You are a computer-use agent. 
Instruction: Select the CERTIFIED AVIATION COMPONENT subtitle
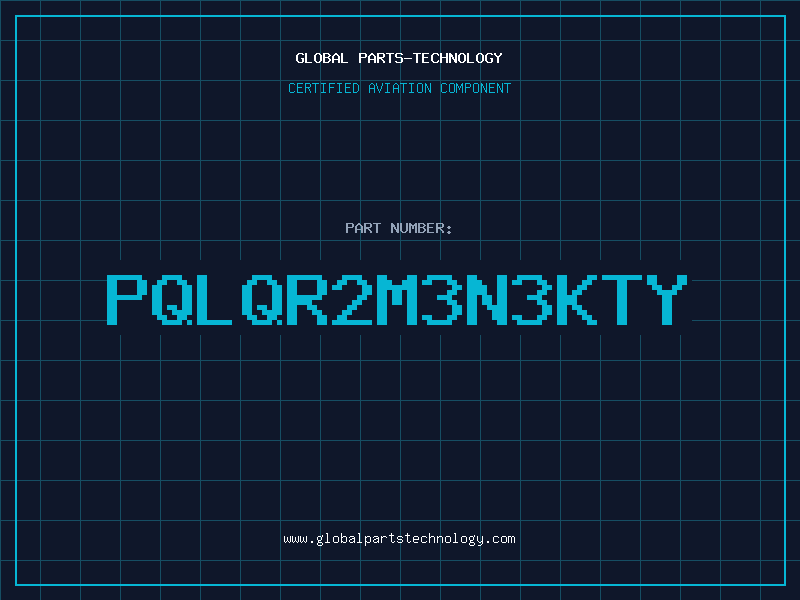tap(399, 88)
